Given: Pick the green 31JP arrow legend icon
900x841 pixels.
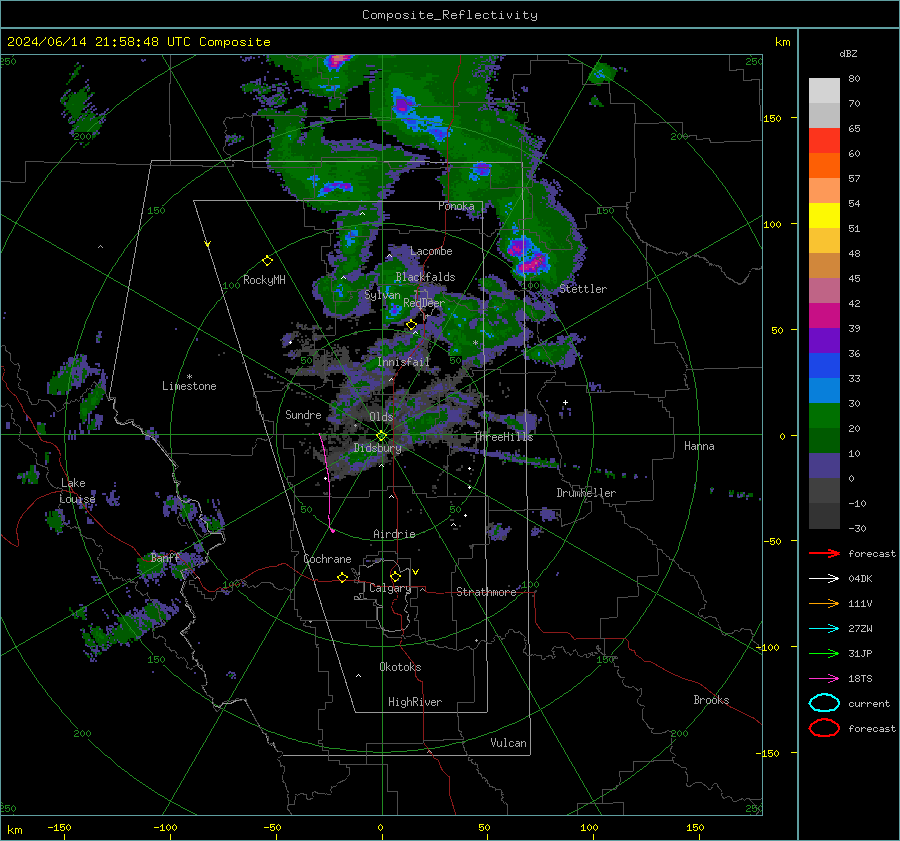Looking at the screenshot, I should pyautogui.click(x=824, y=653).
